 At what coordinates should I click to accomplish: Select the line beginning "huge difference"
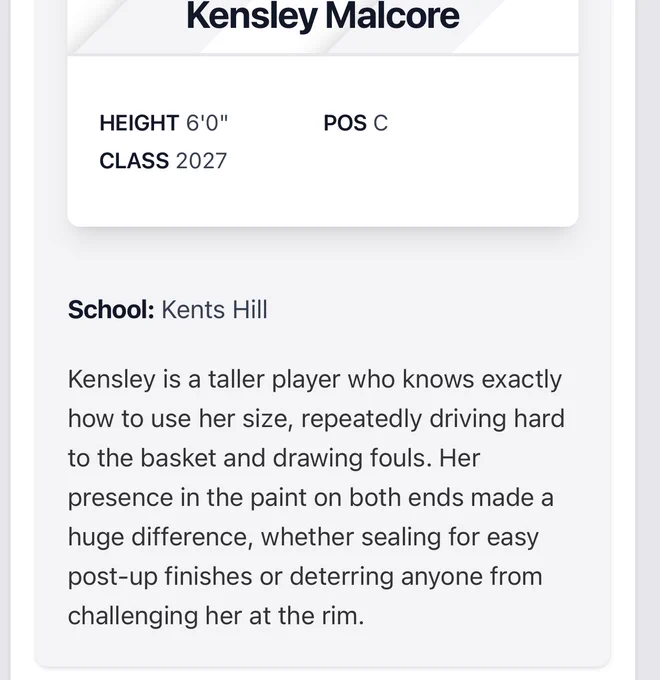303,537
